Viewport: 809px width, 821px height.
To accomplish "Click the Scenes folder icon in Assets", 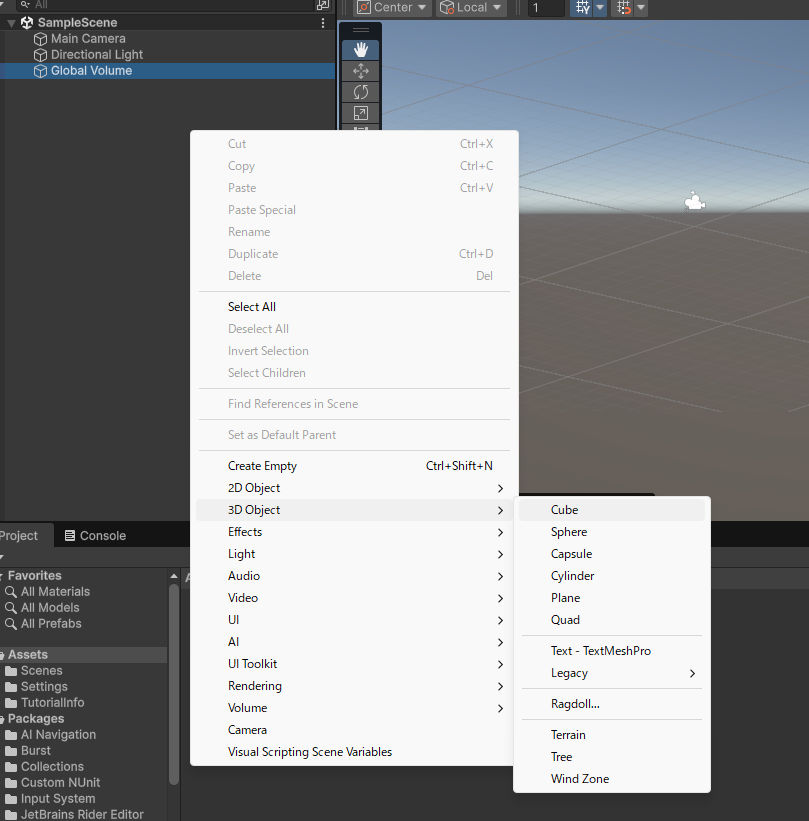I will coord(11,671).
